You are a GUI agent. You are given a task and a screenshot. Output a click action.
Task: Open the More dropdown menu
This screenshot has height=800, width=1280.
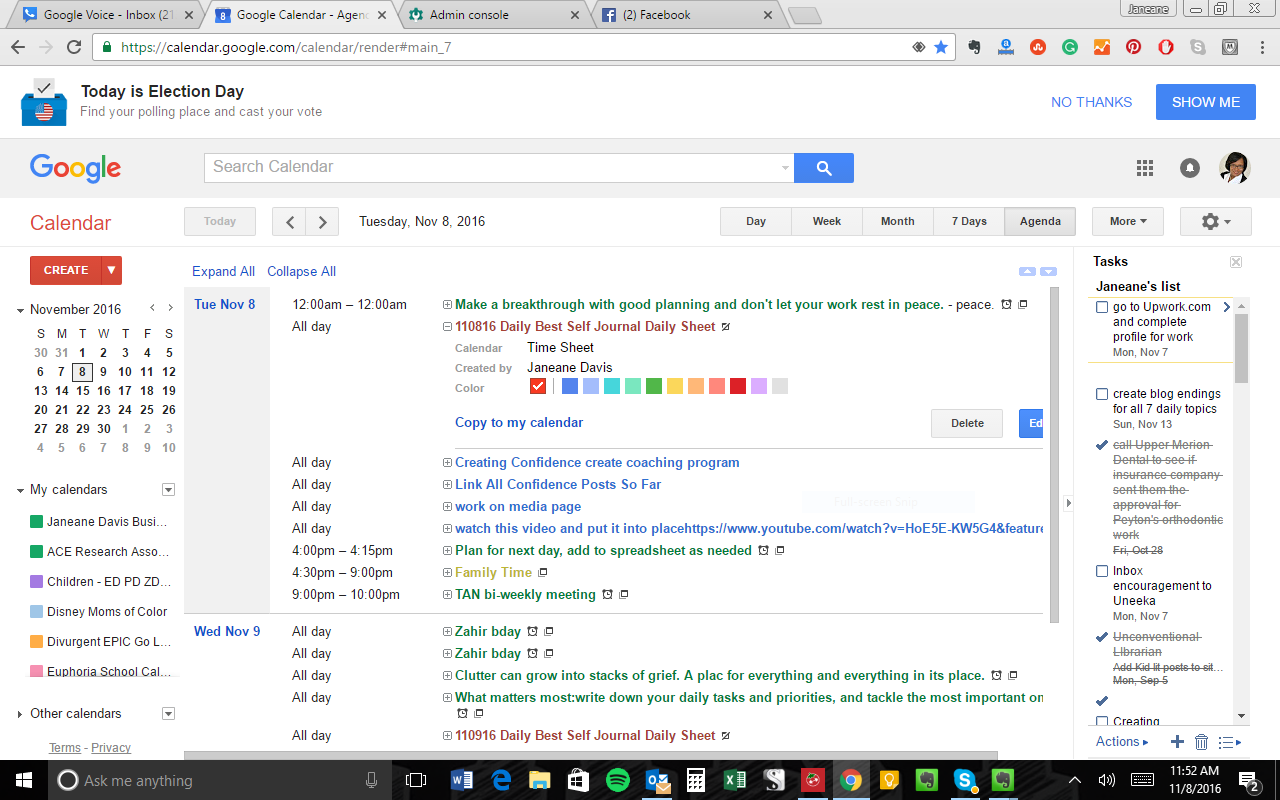[x=1128, y=222]
